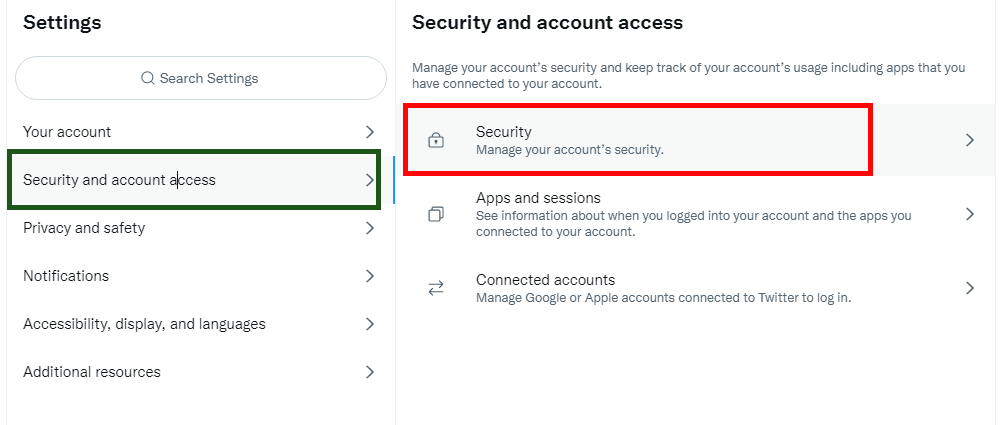The width and height of the screenshot is (1003, 425).
Task: Open the Your account settings section
Action: (201, 132)
